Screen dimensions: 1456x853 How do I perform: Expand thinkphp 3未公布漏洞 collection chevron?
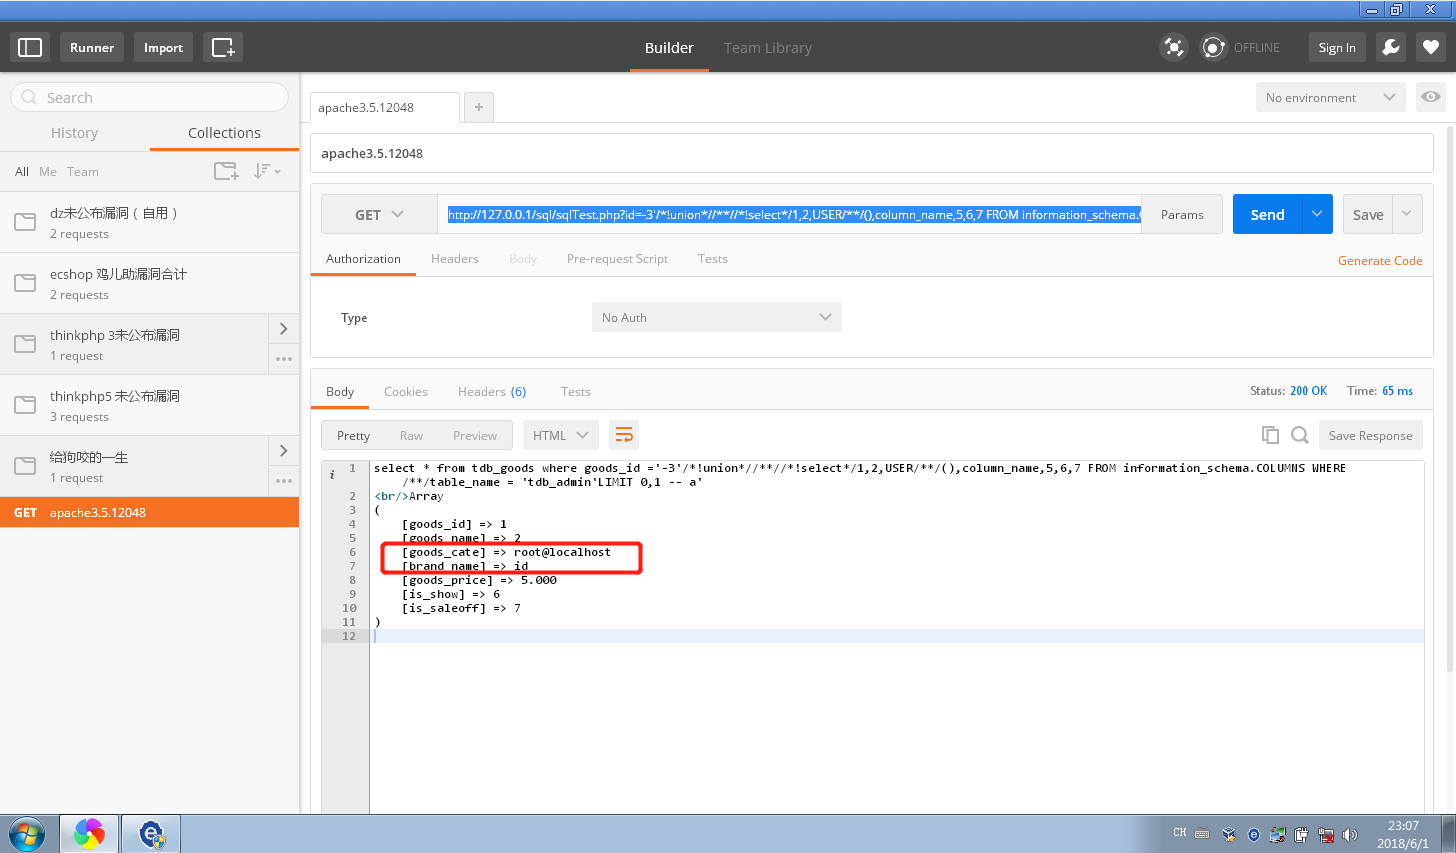[284, 329]
